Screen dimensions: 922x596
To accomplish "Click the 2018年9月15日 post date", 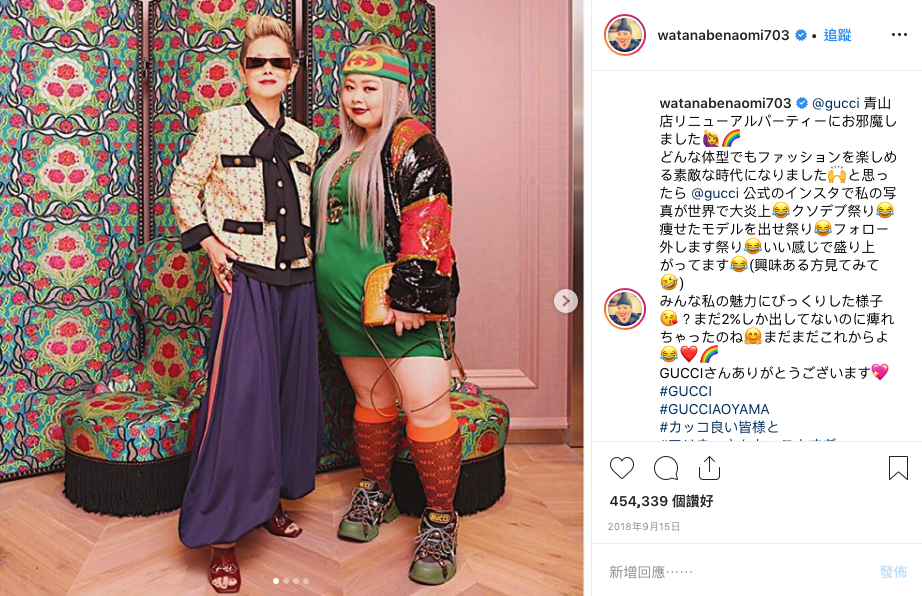I will pos(644,527).
